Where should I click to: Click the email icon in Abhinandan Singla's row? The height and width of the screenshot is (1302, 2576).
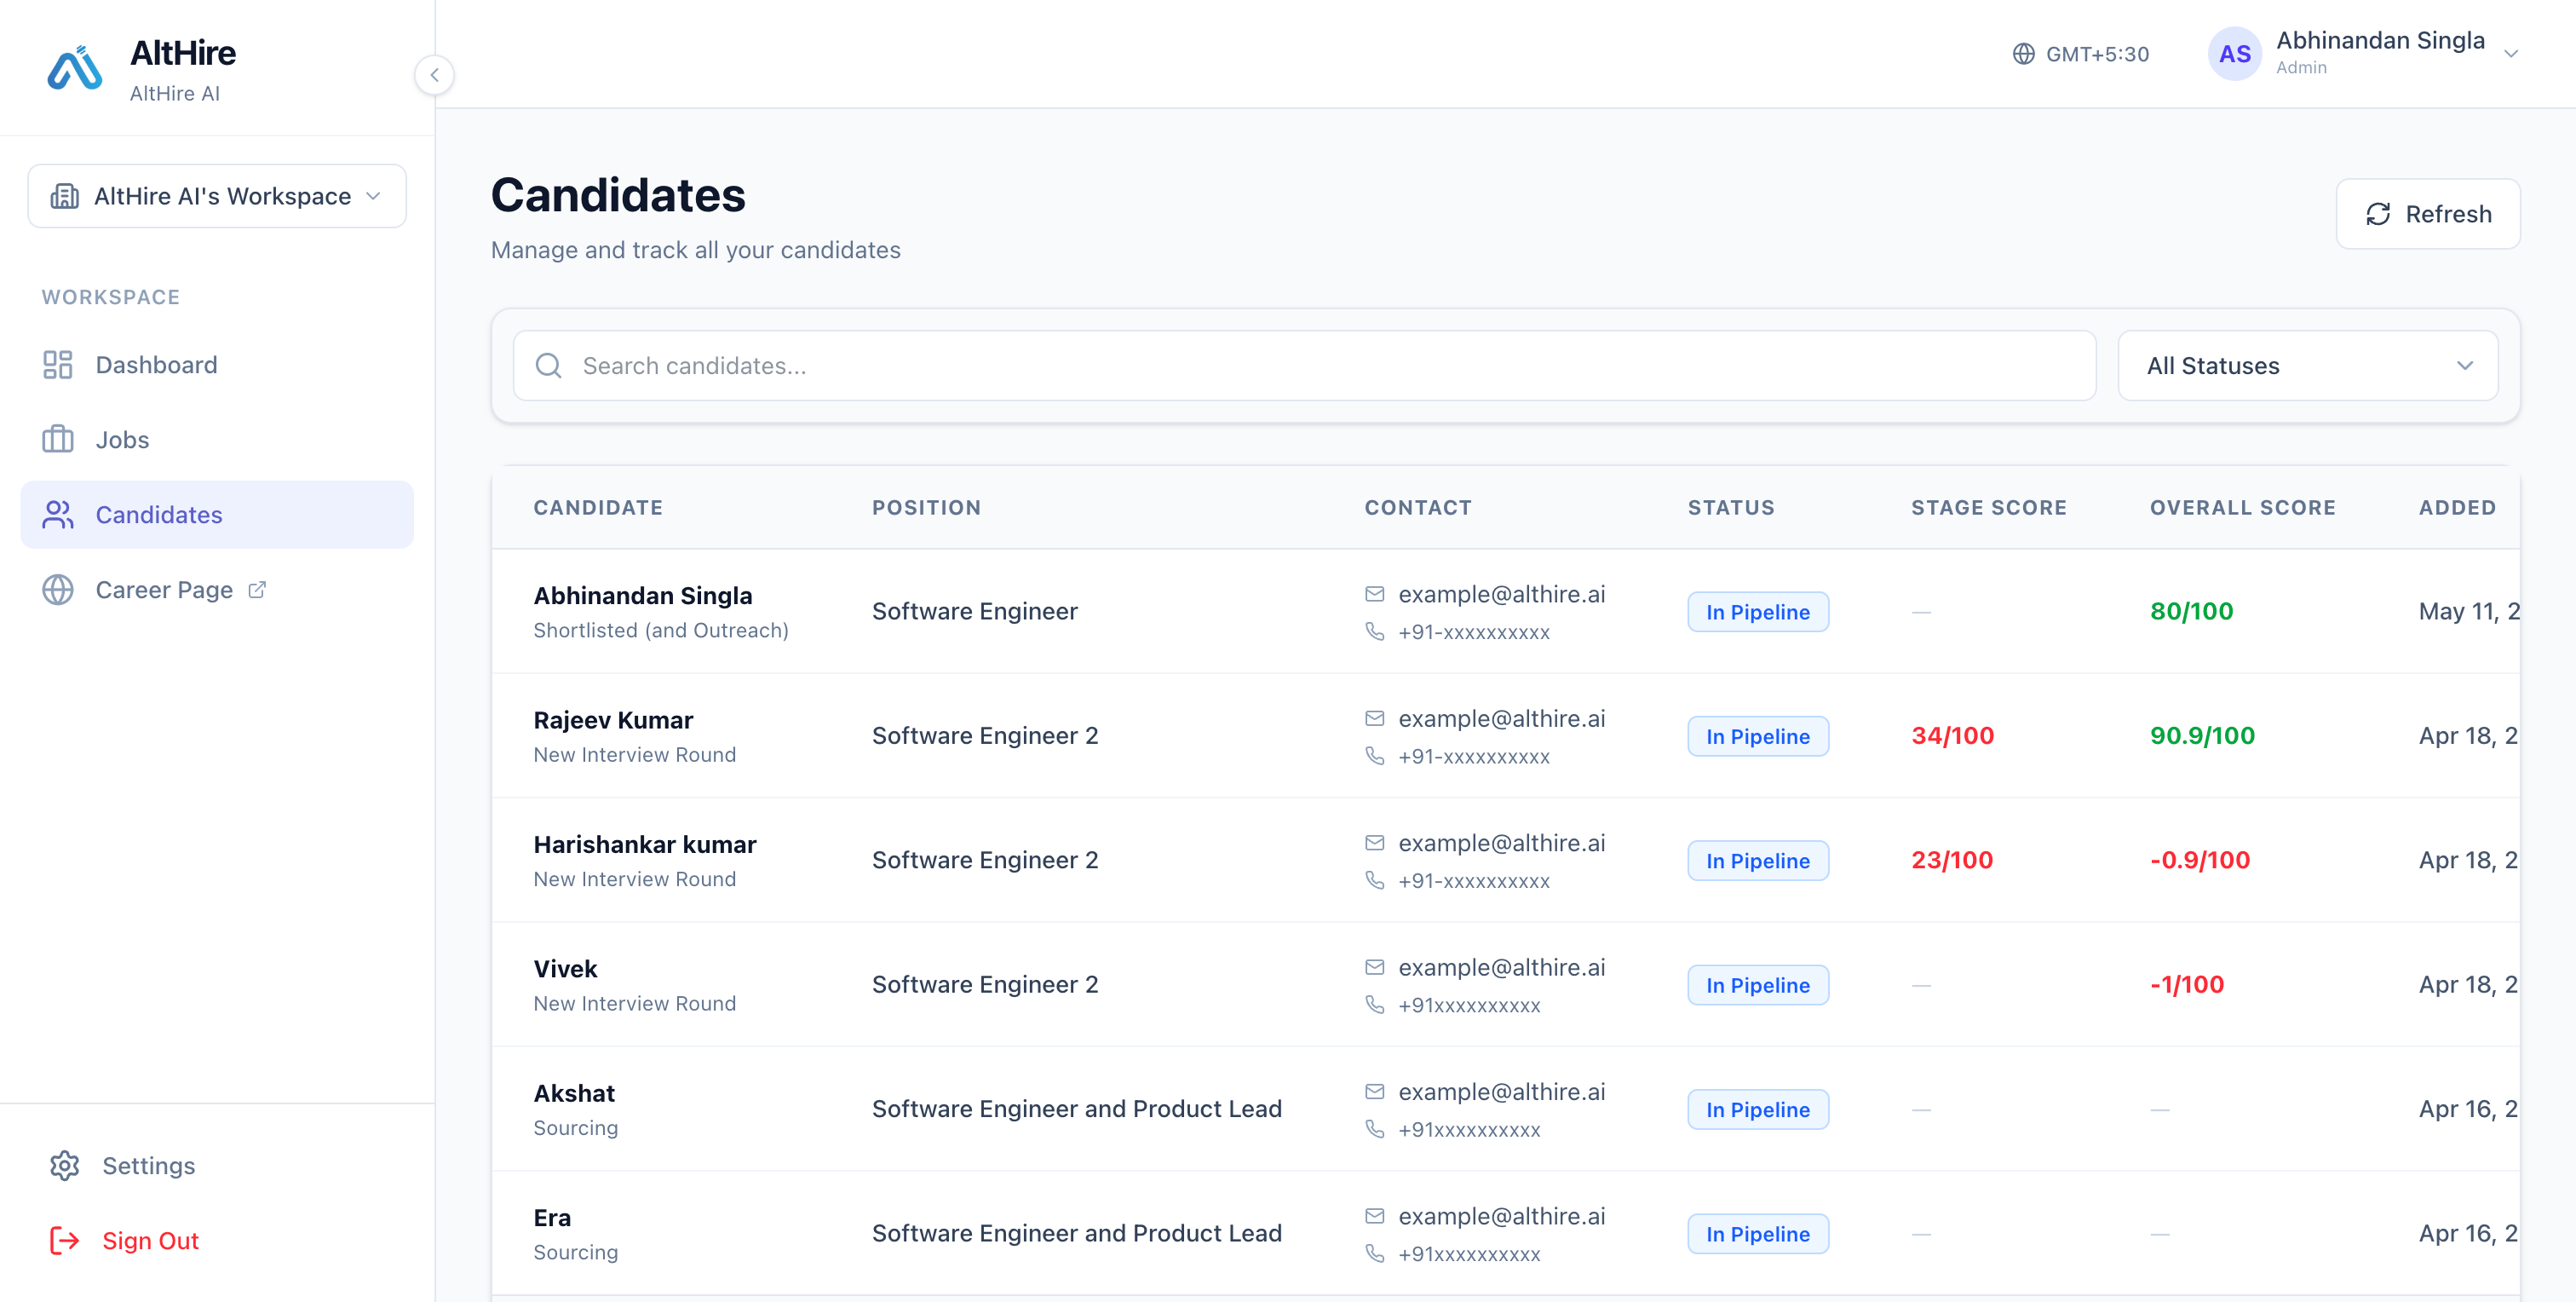coord(1375,594)
